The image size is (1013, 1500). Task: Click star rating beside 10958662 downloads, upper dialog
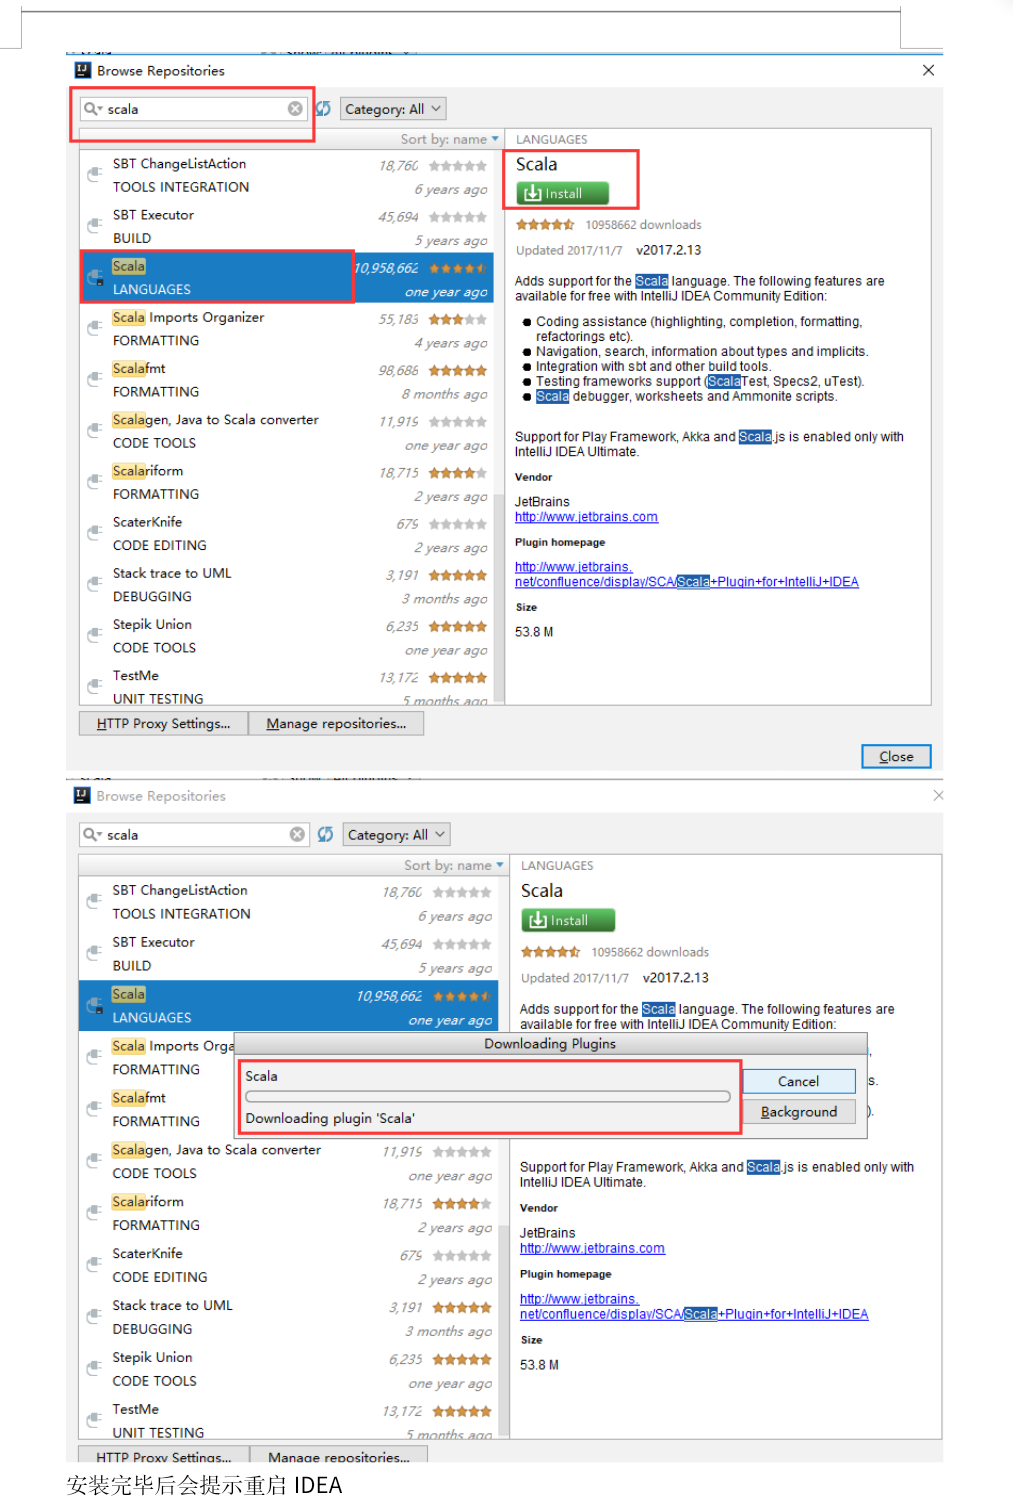tap(545, 225)
